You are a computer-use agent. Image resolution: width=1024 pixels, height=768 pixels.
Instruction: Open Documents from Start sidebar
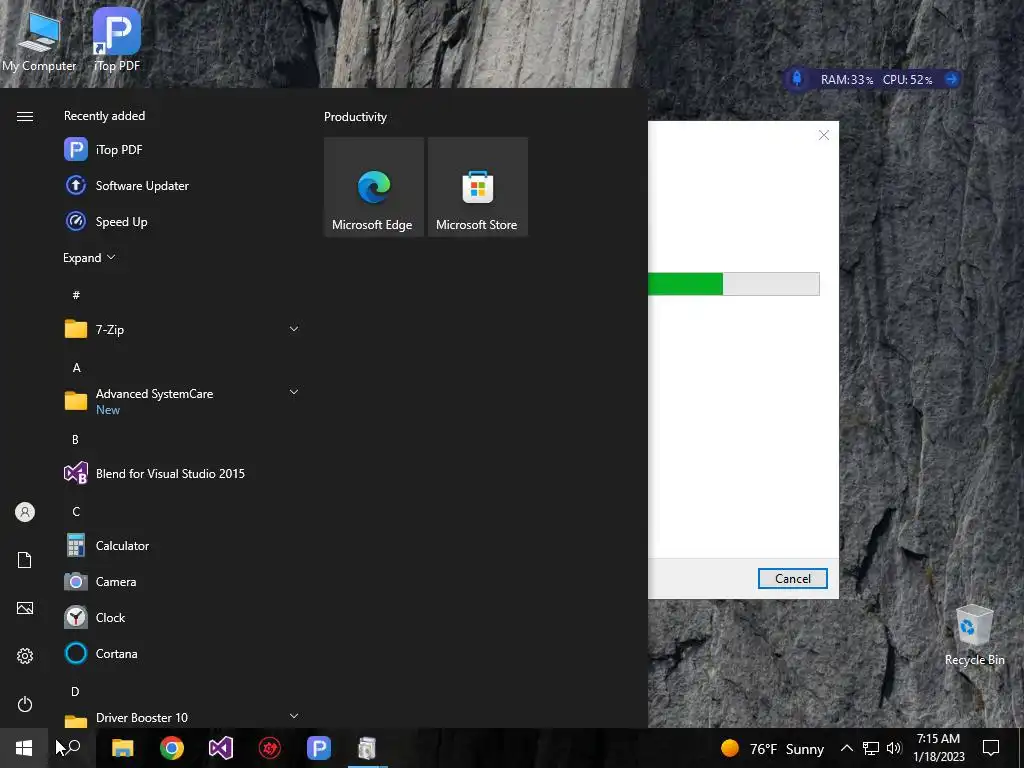25,560
